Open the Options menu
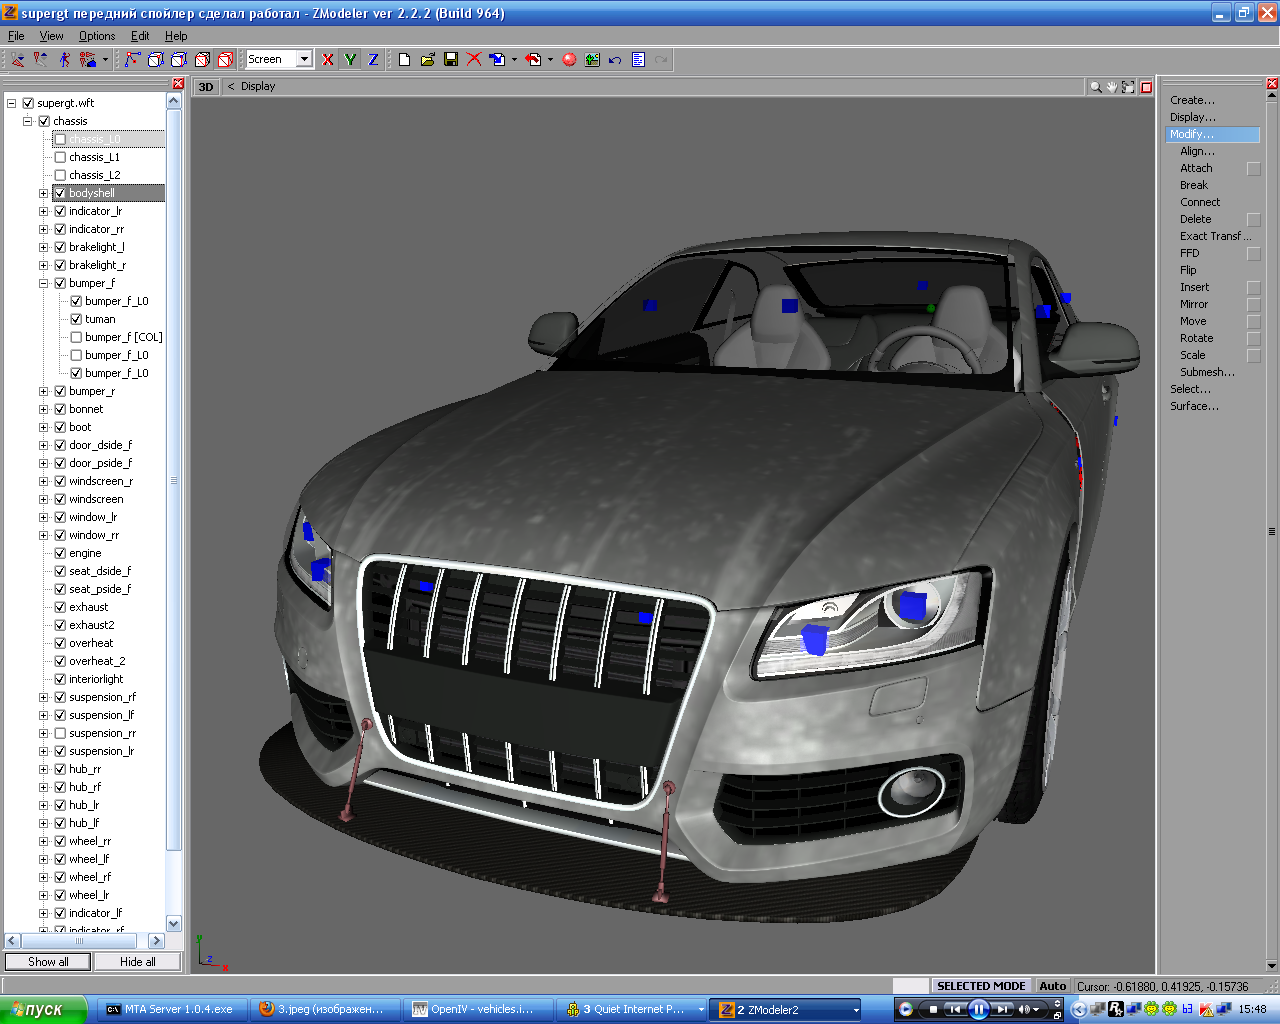 [x=97, y=36]
